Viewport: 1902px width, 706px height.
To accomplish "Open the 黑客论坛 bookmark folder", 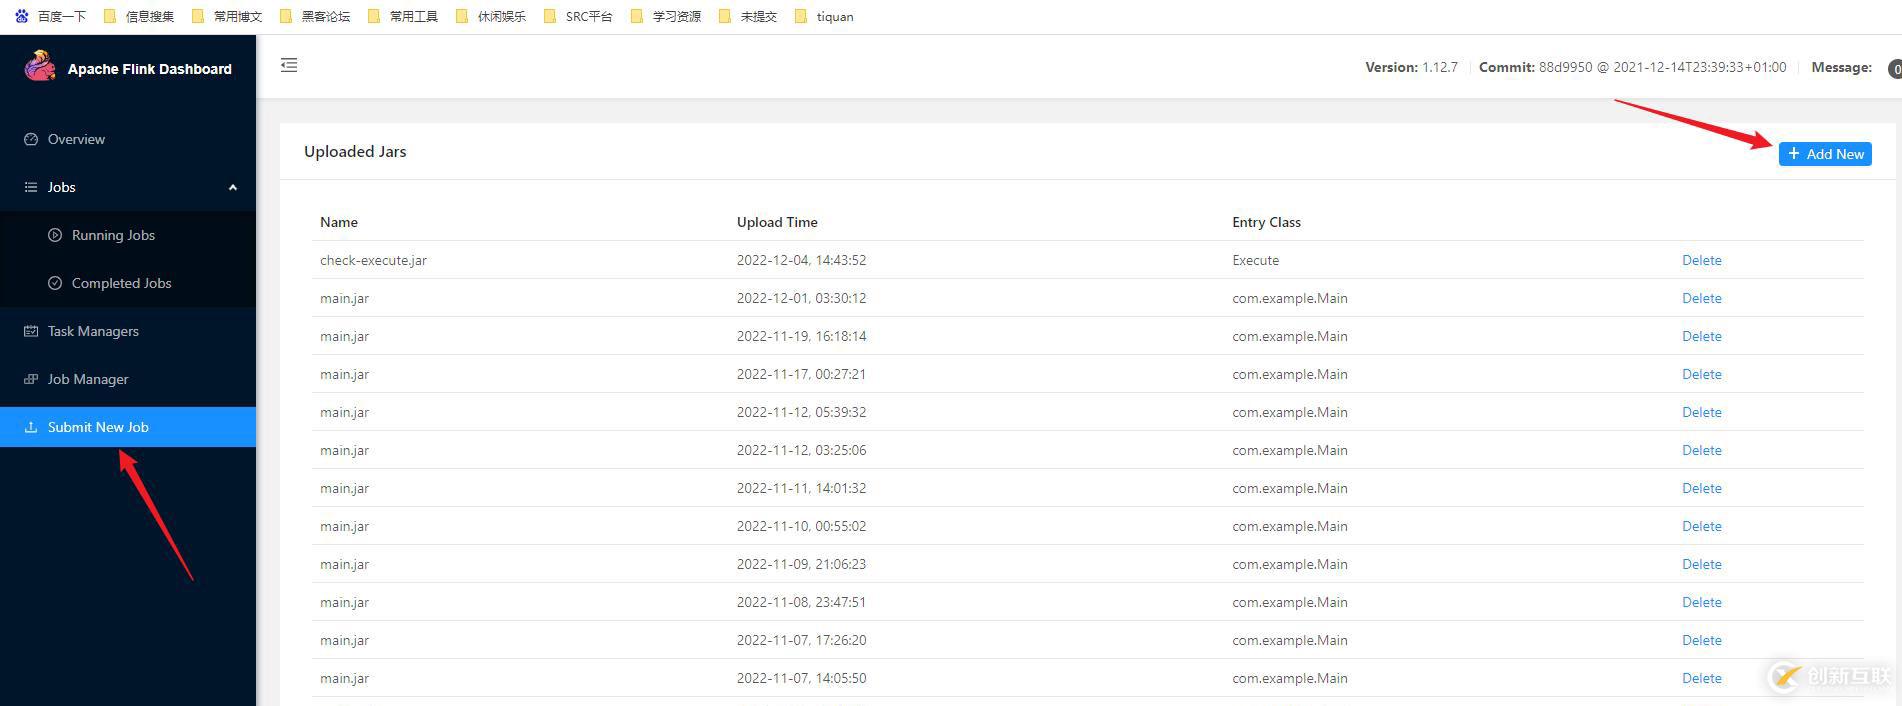I will (315, 16).
